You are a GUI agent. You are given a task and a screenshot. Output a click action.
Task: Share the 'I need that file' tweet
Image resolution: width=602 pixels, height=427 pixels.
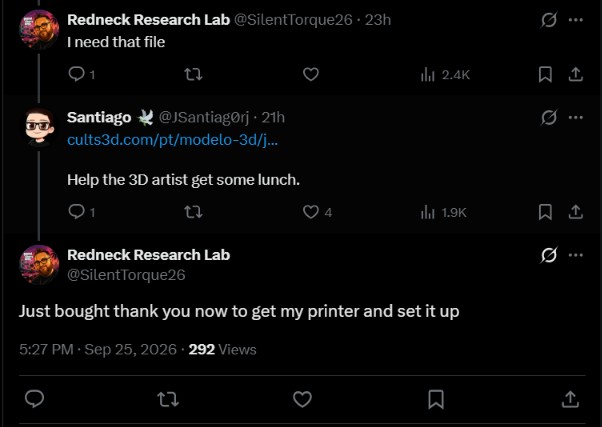point(576,74)
